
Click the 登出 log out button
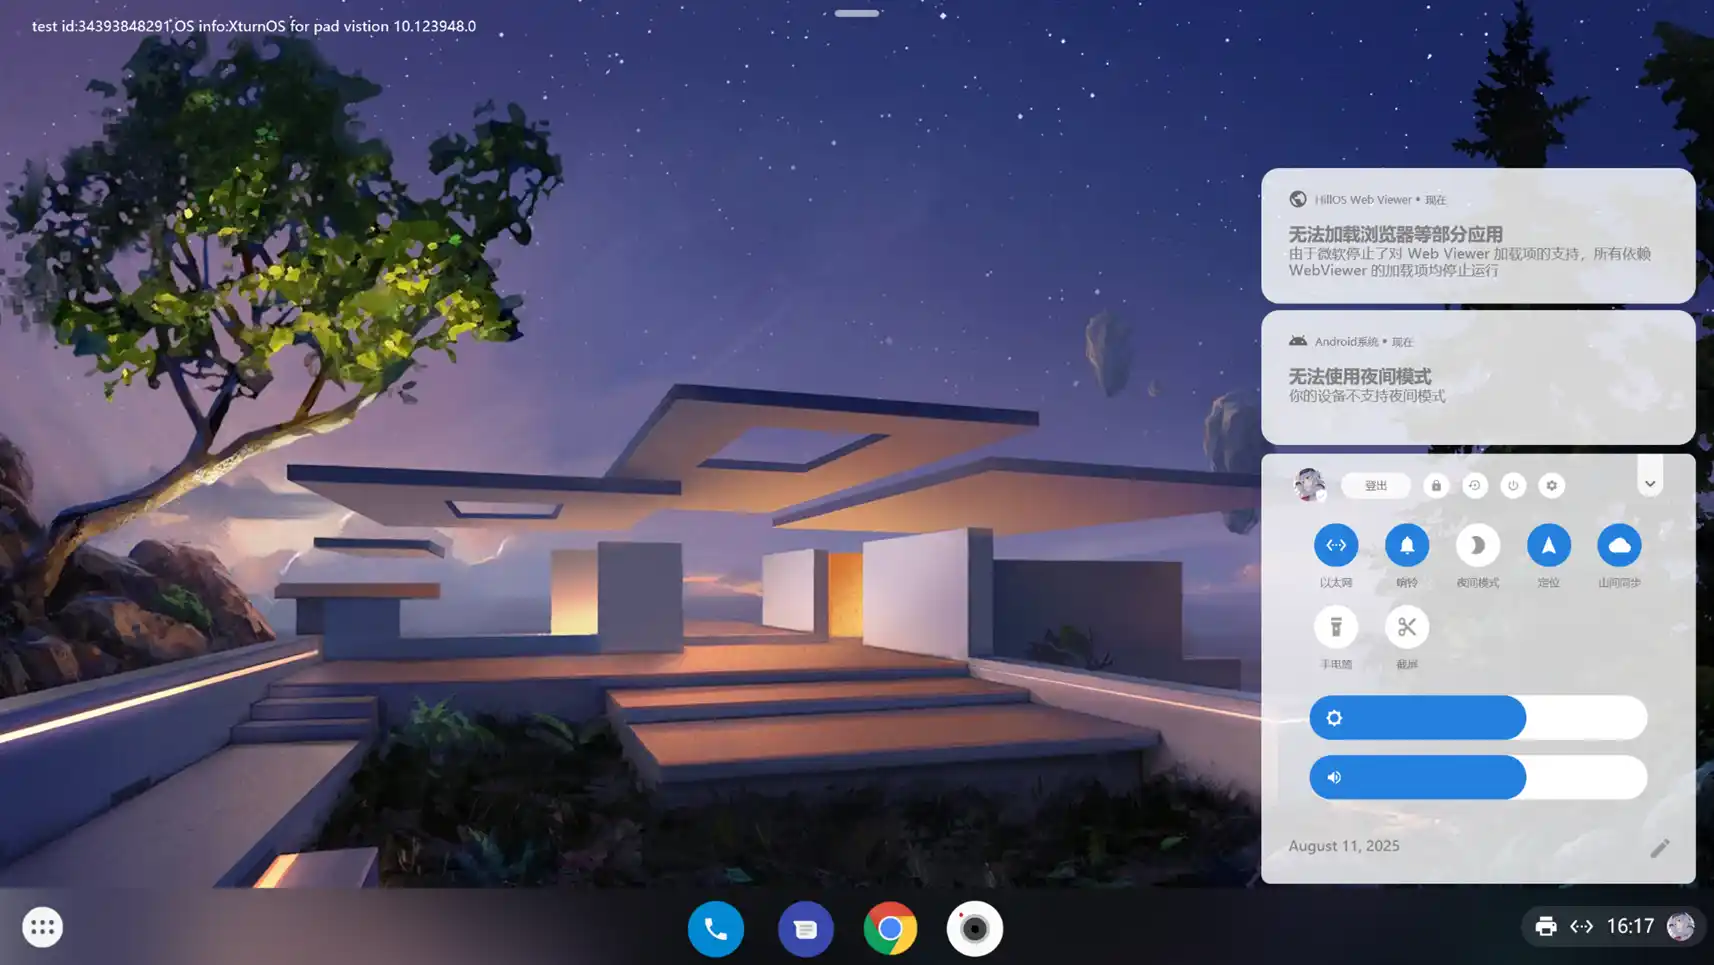[1375, 486]
